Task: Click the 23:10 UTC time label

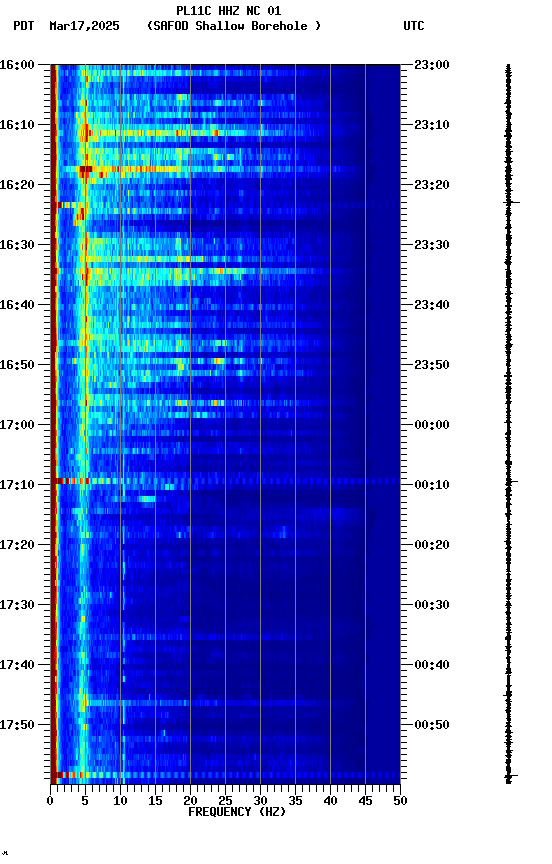Action: tap(432, 125)
